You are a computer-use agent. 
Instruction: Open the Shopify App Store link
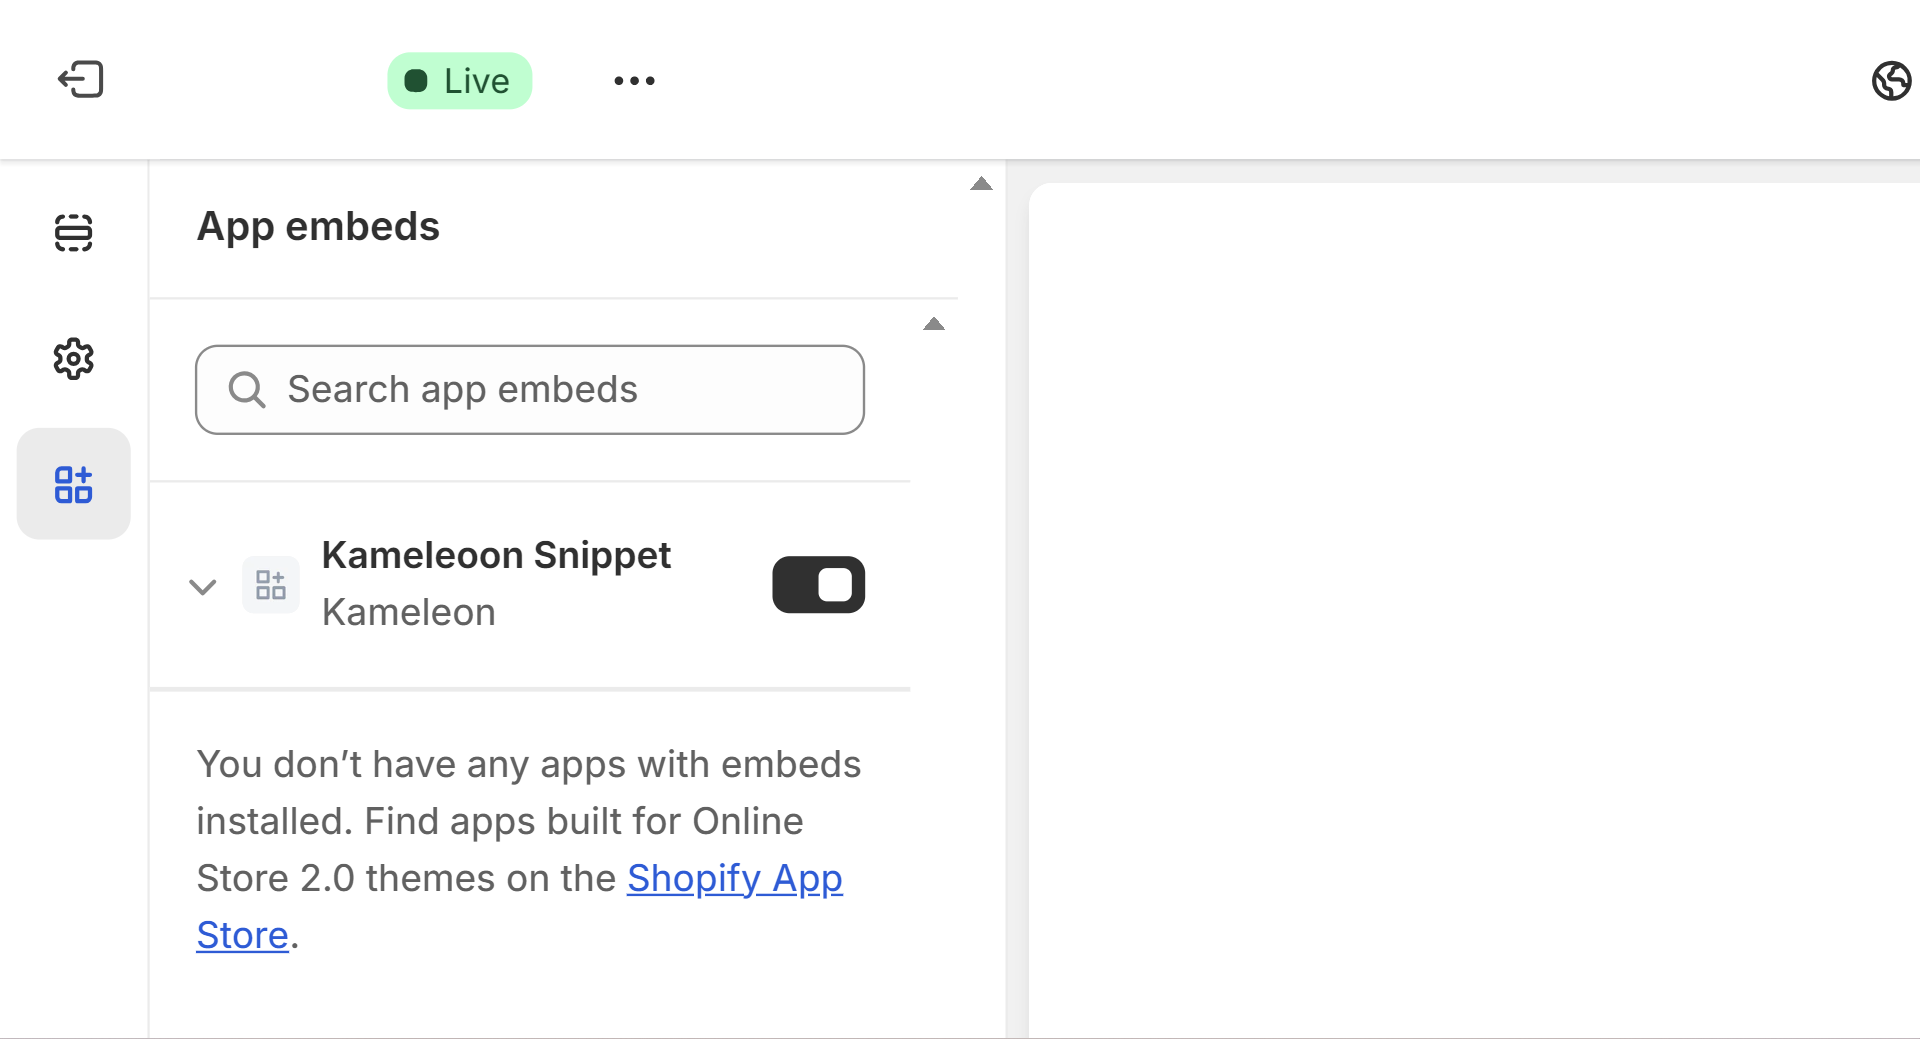(x=734, y=879)
